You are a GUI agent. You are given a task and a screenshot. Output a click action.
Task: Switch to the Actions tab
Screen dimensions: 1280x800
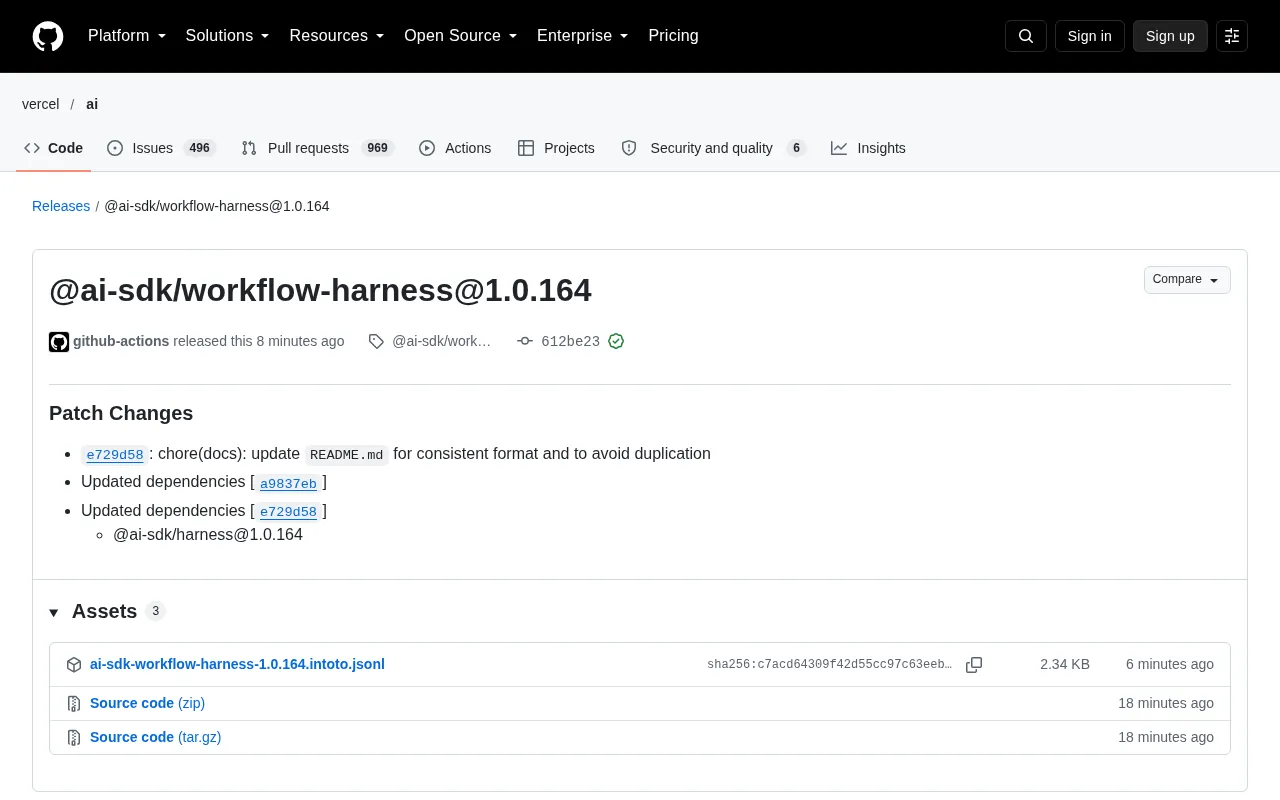click(x=455, y=148)
